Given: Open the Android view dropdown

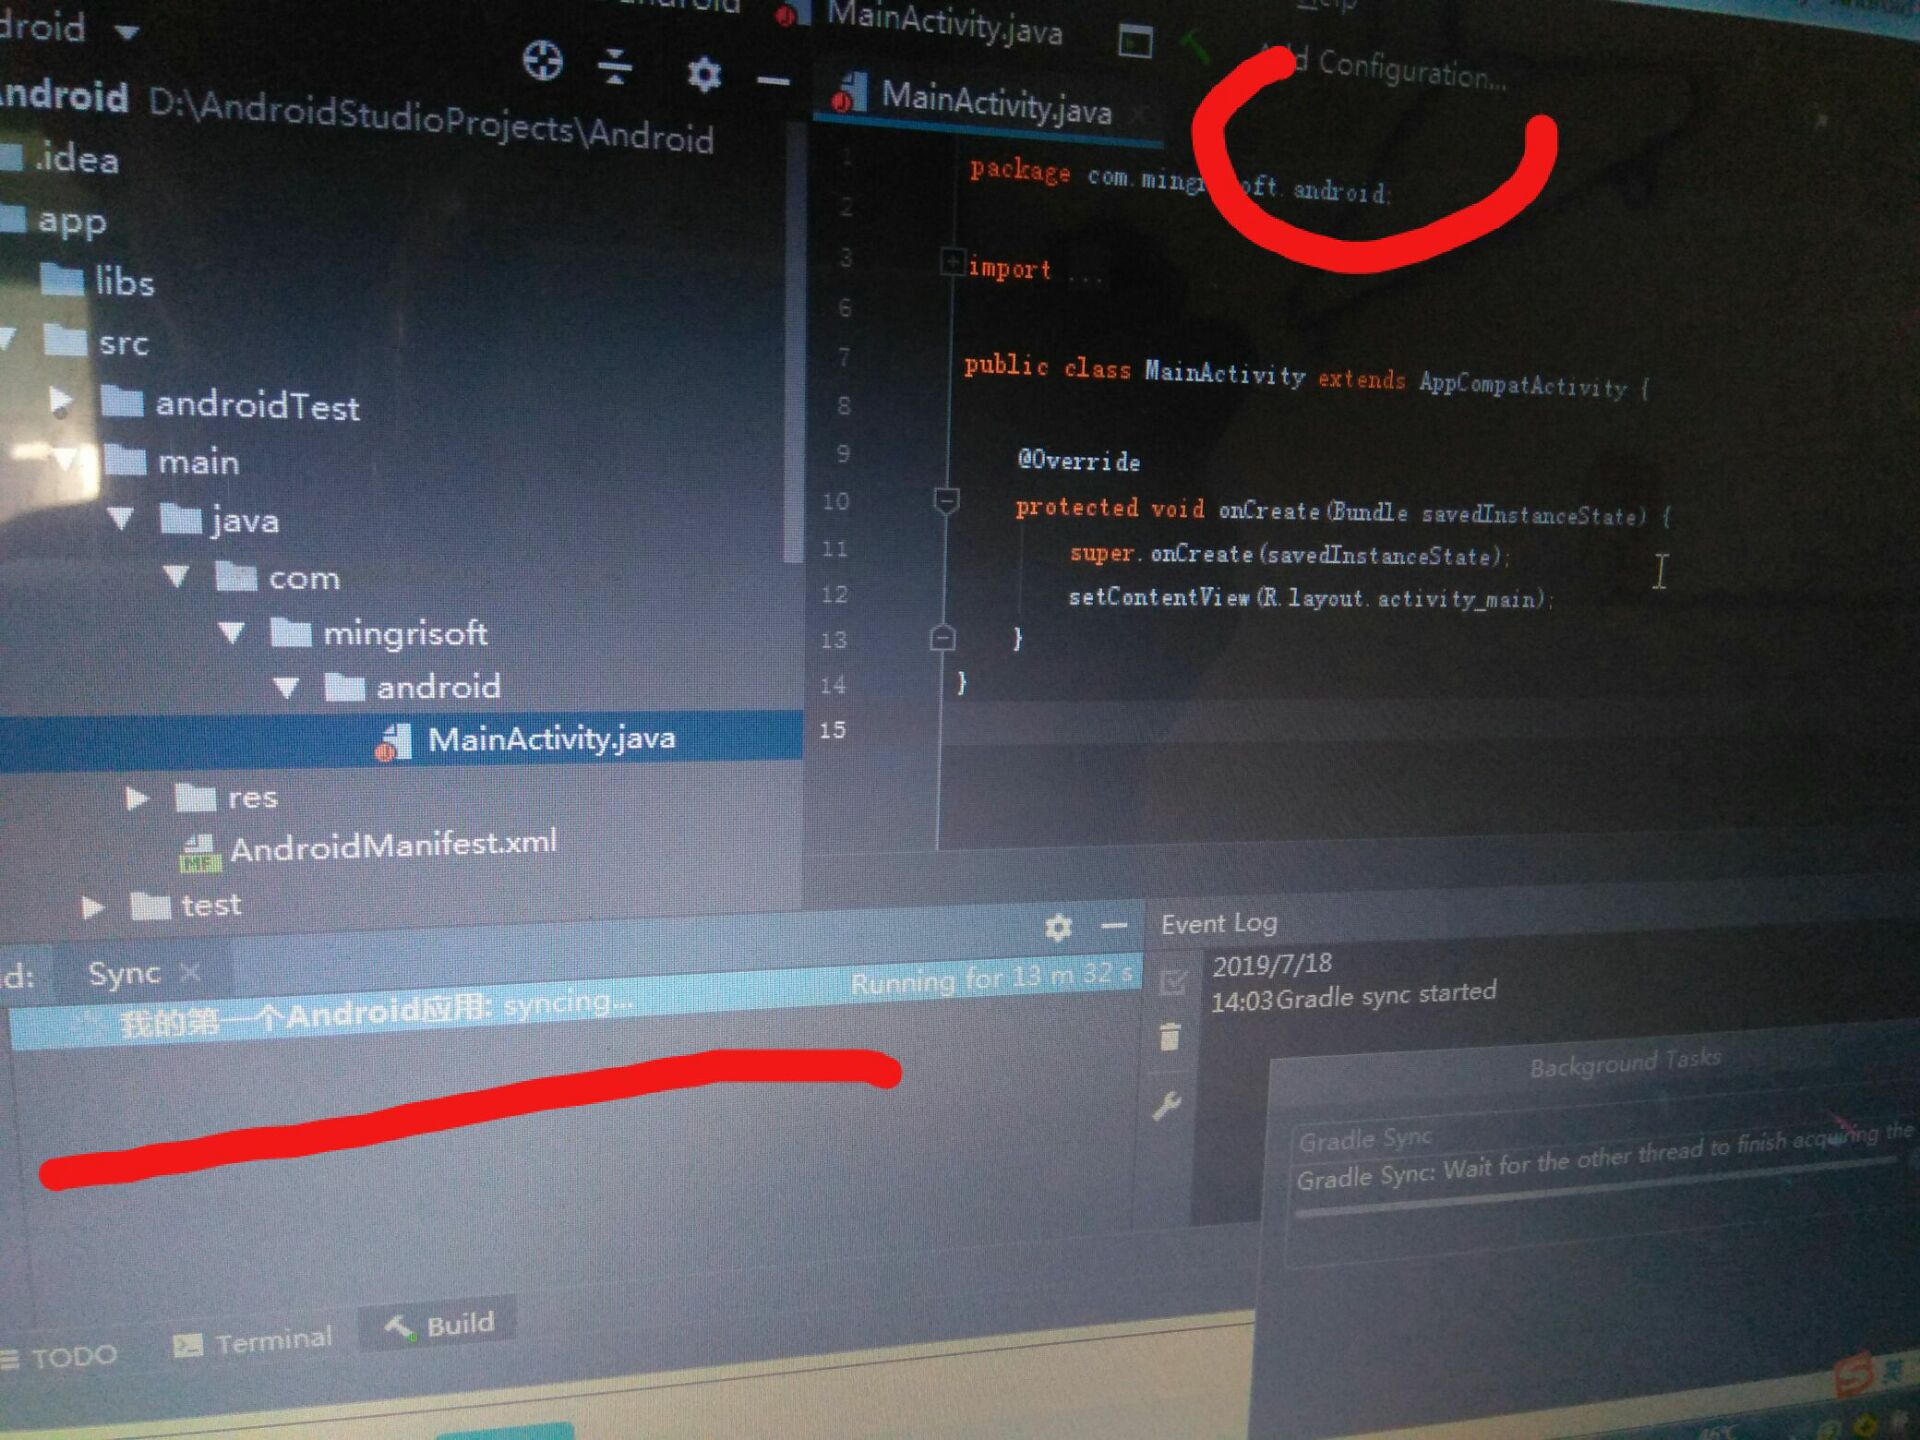Looking at the screenshot, I should [x=126, y=32].
